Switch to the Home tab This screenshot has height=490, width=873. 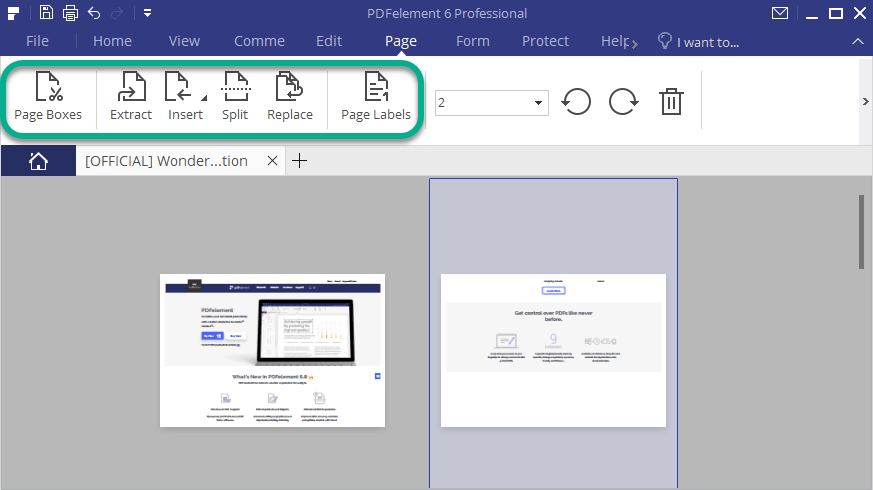112,41
